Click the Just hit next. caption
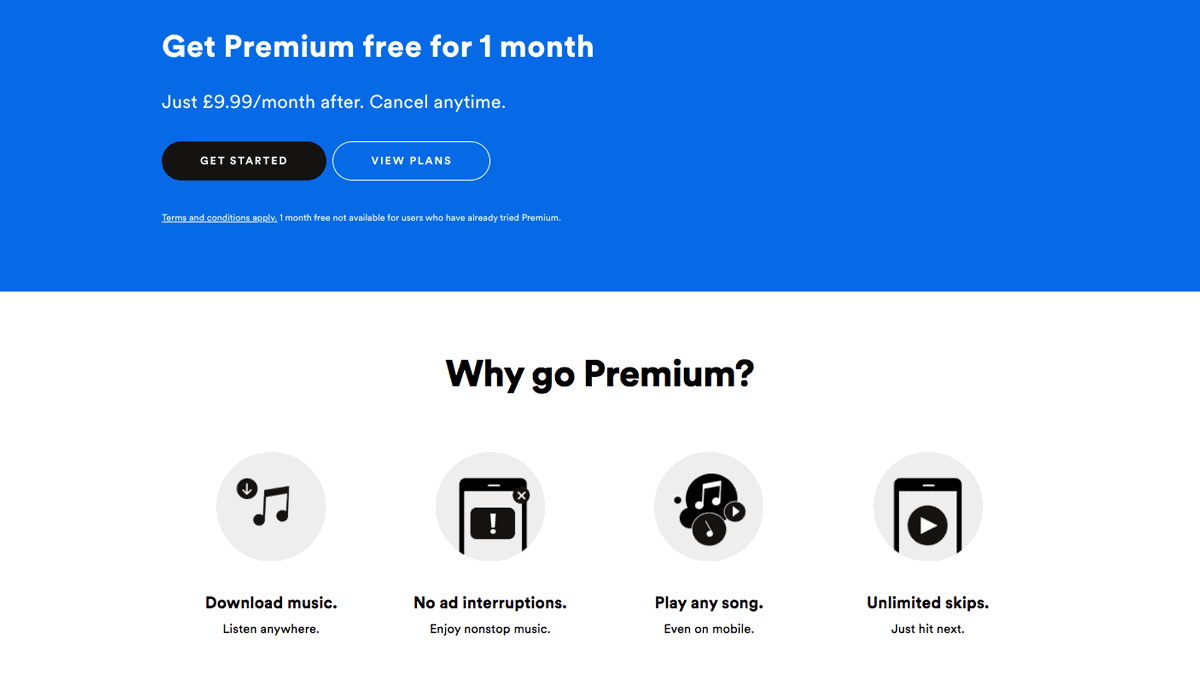The width and height of the screenshot is (1200, 683). click(x=928, y=629)
